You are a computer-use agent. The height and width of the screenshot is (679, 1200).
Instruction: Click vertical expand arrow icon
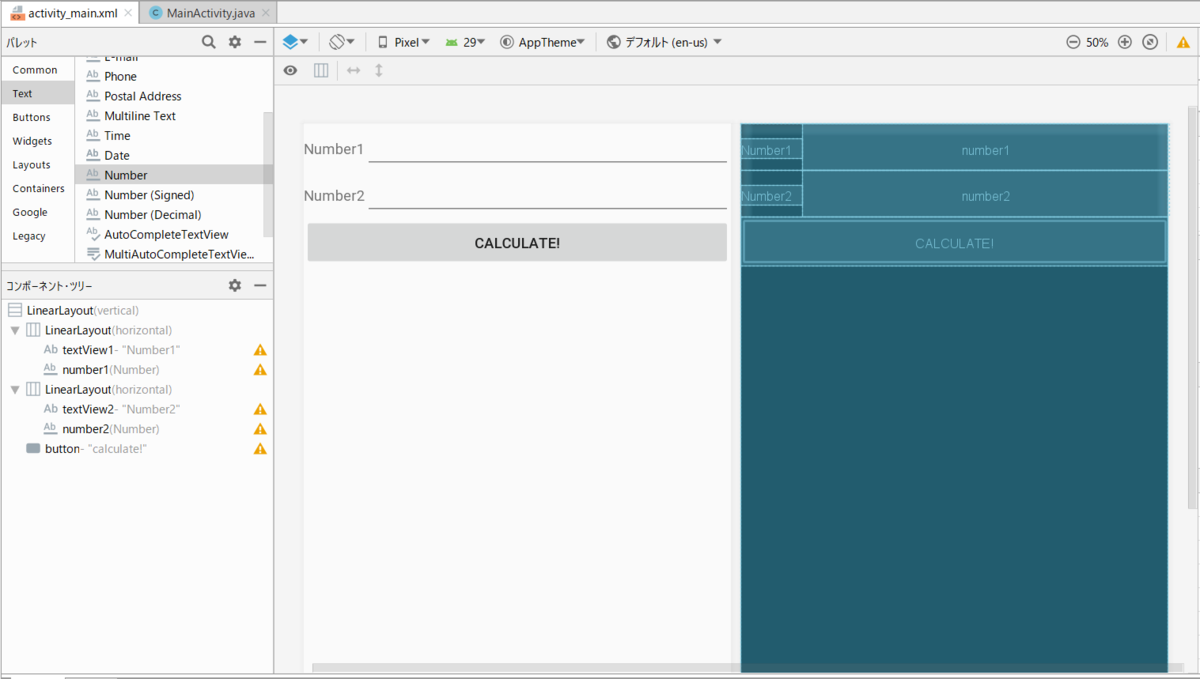(x=379, y=70)
